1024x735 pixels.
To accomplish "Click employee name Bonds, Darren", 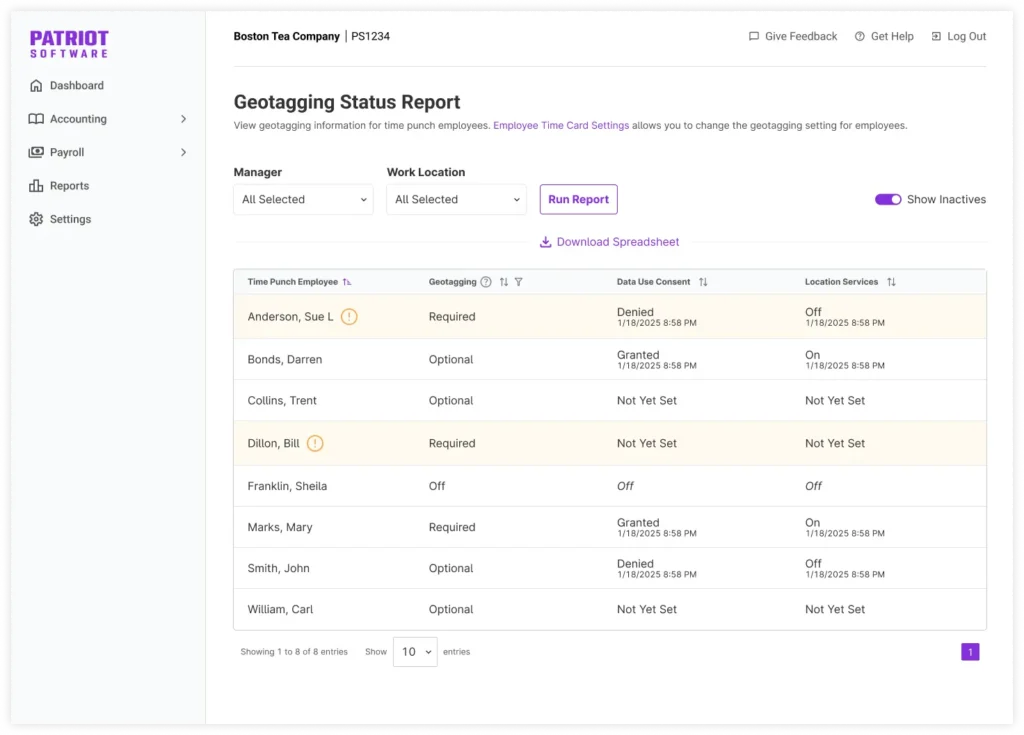I will pos(285,359).
